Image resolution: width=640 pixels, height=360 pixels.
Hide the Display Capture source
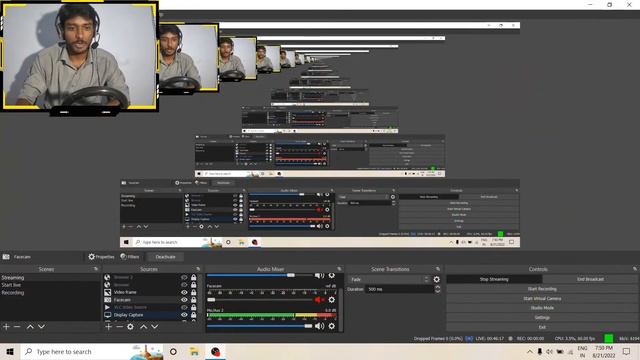[x=184, y=315]
